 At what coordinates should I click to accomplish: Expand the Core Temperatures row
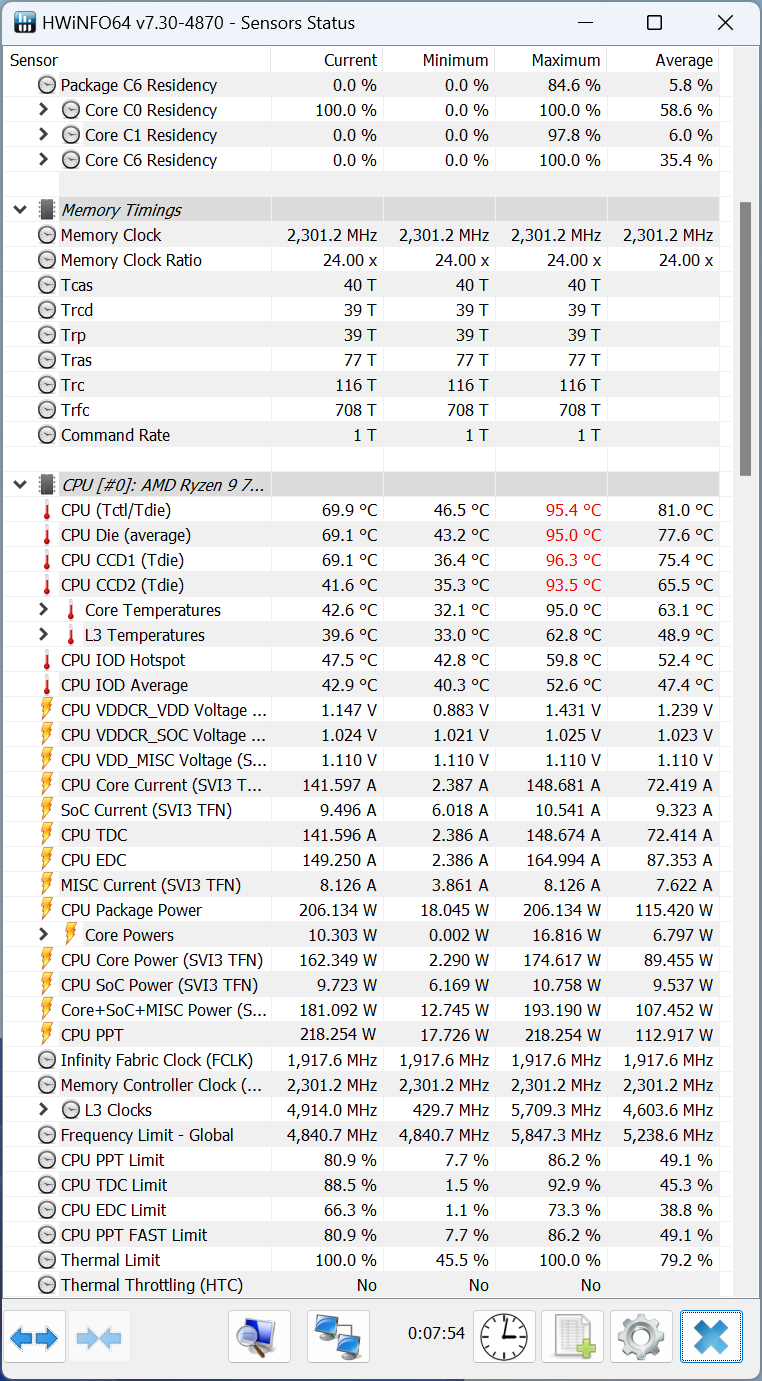(43, 610)
